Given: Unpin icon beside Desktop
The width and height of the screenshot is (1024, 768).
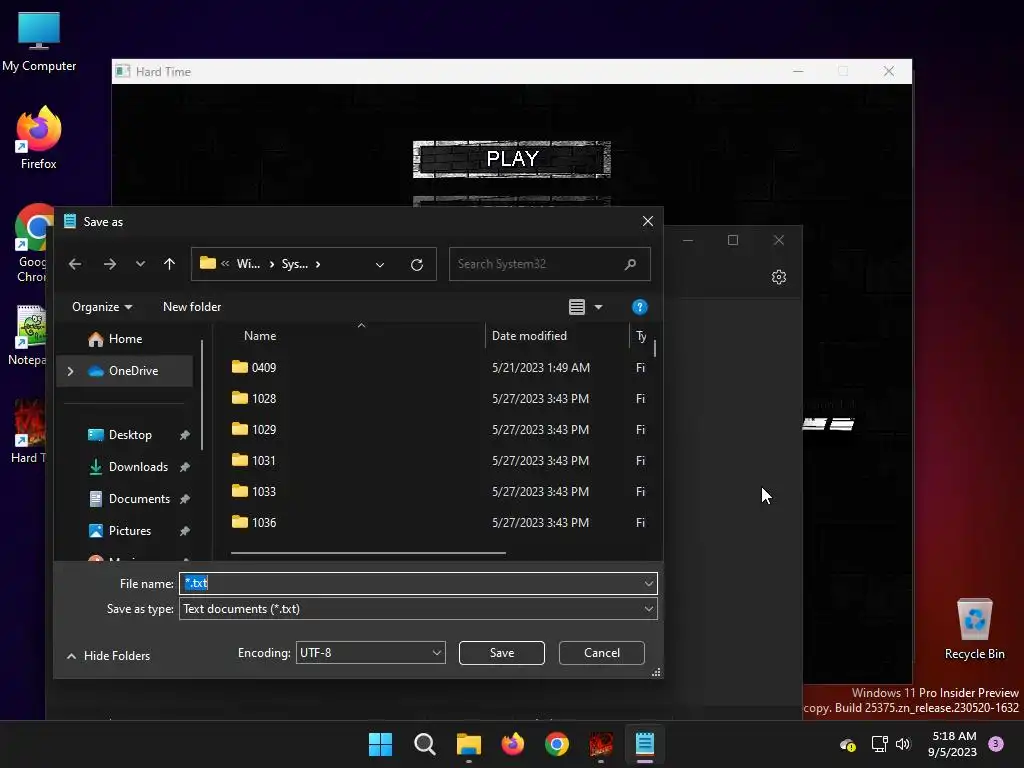Looking at the screenshot, I should click(185, 435).
